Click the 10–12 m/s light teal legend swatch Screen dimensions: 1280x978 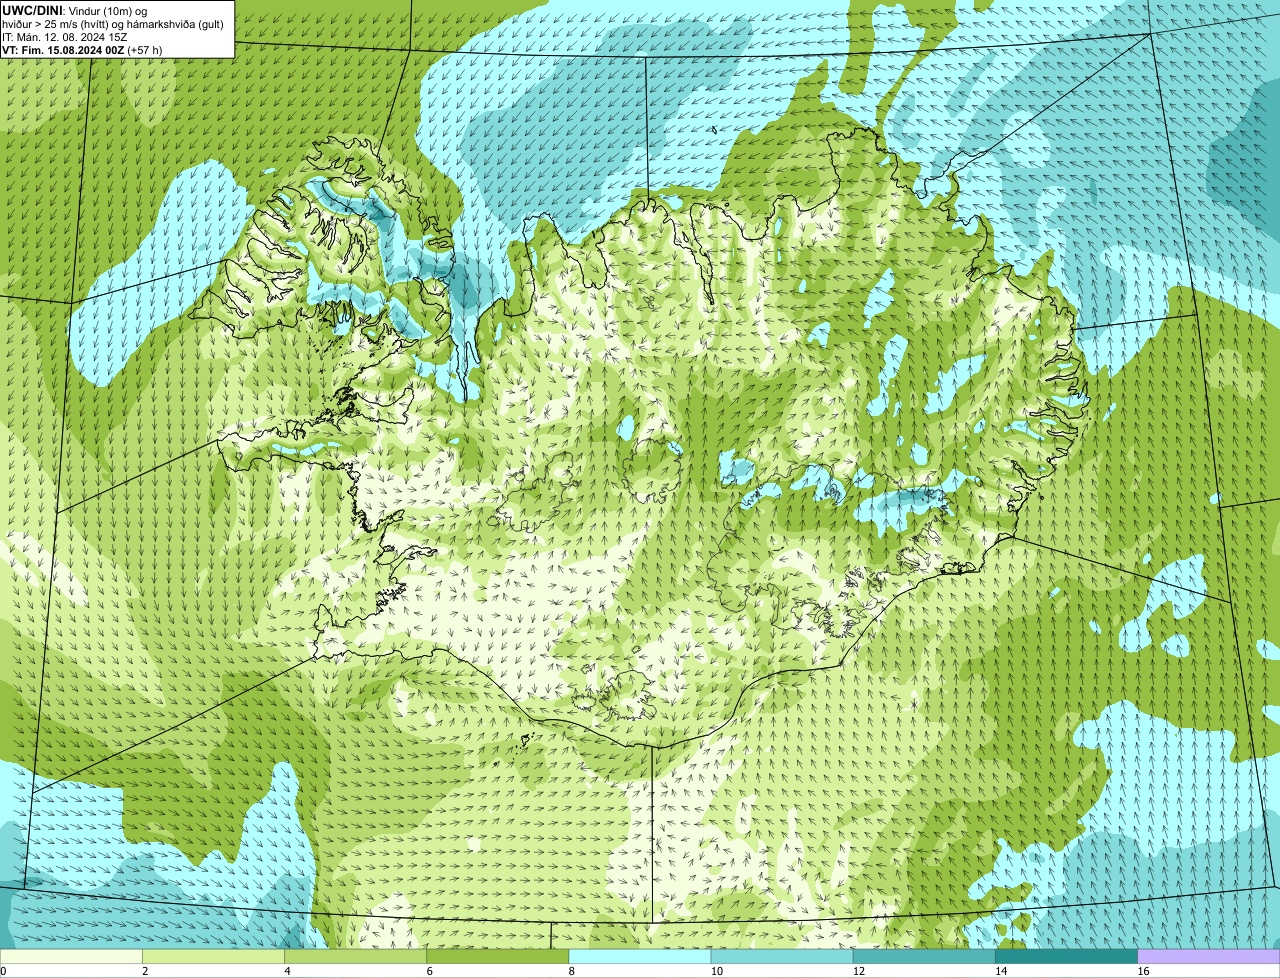coord(782,957)
